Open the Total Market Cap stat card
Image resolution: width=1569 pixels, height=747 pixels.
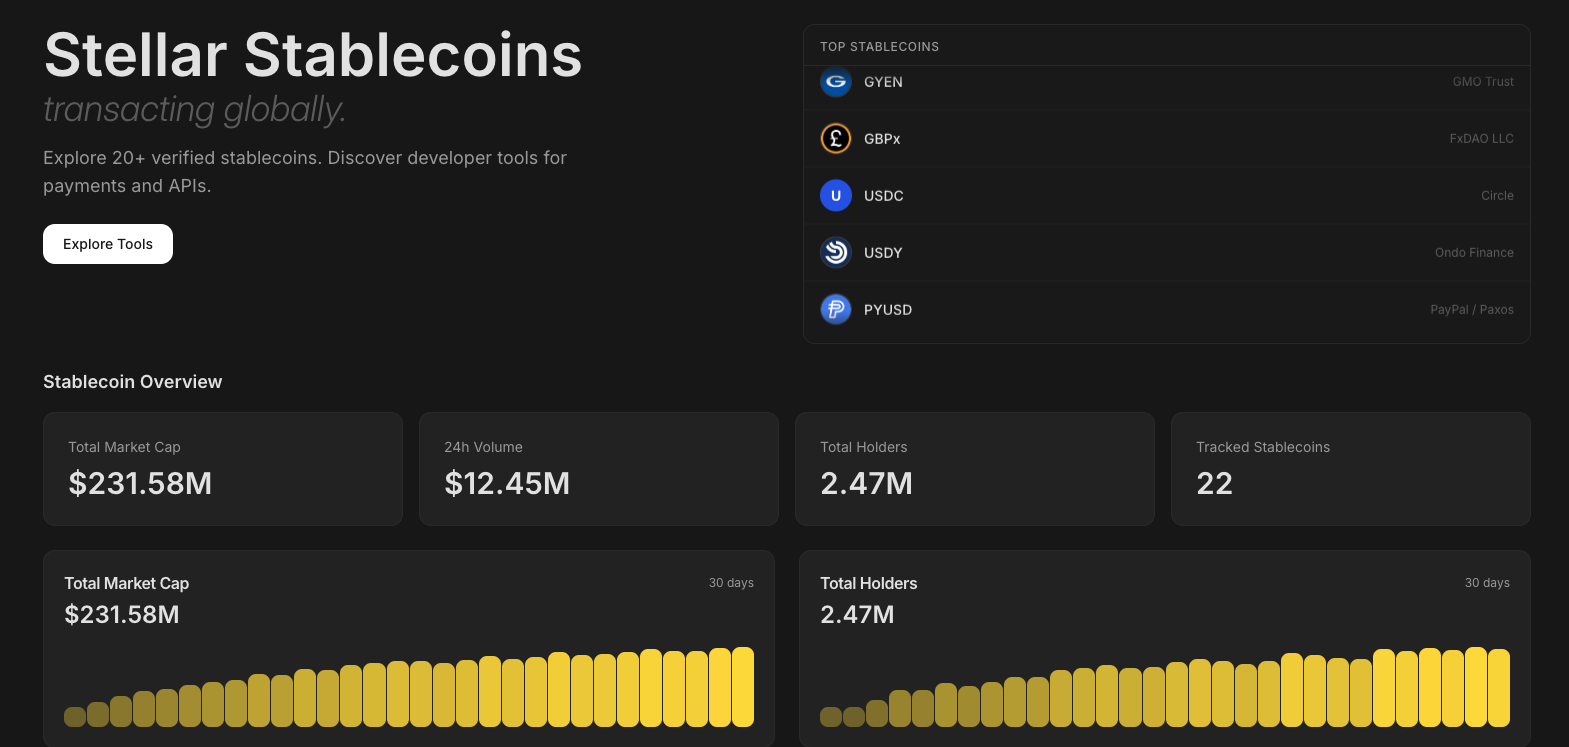pyautogui.click(x=223, y=469)
